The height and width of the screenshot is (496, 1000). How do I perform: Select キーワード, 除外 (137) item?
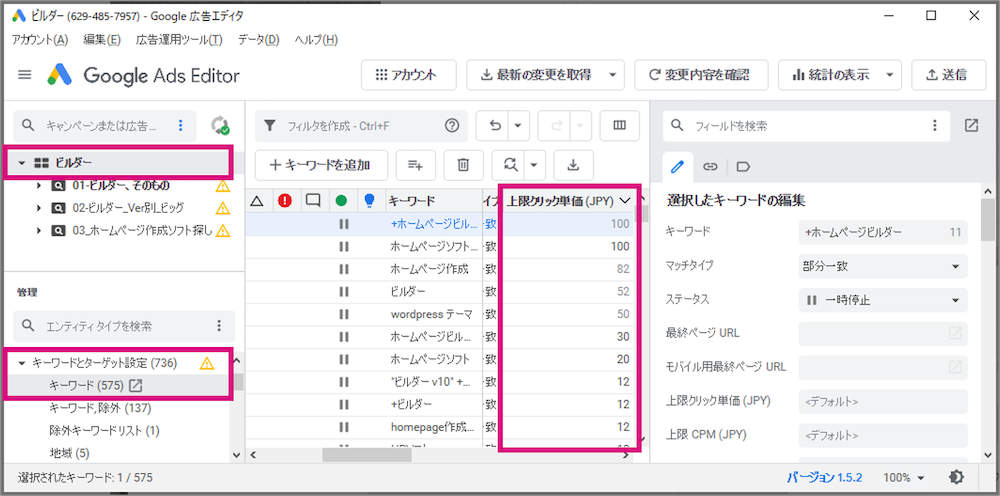(100, 407)
